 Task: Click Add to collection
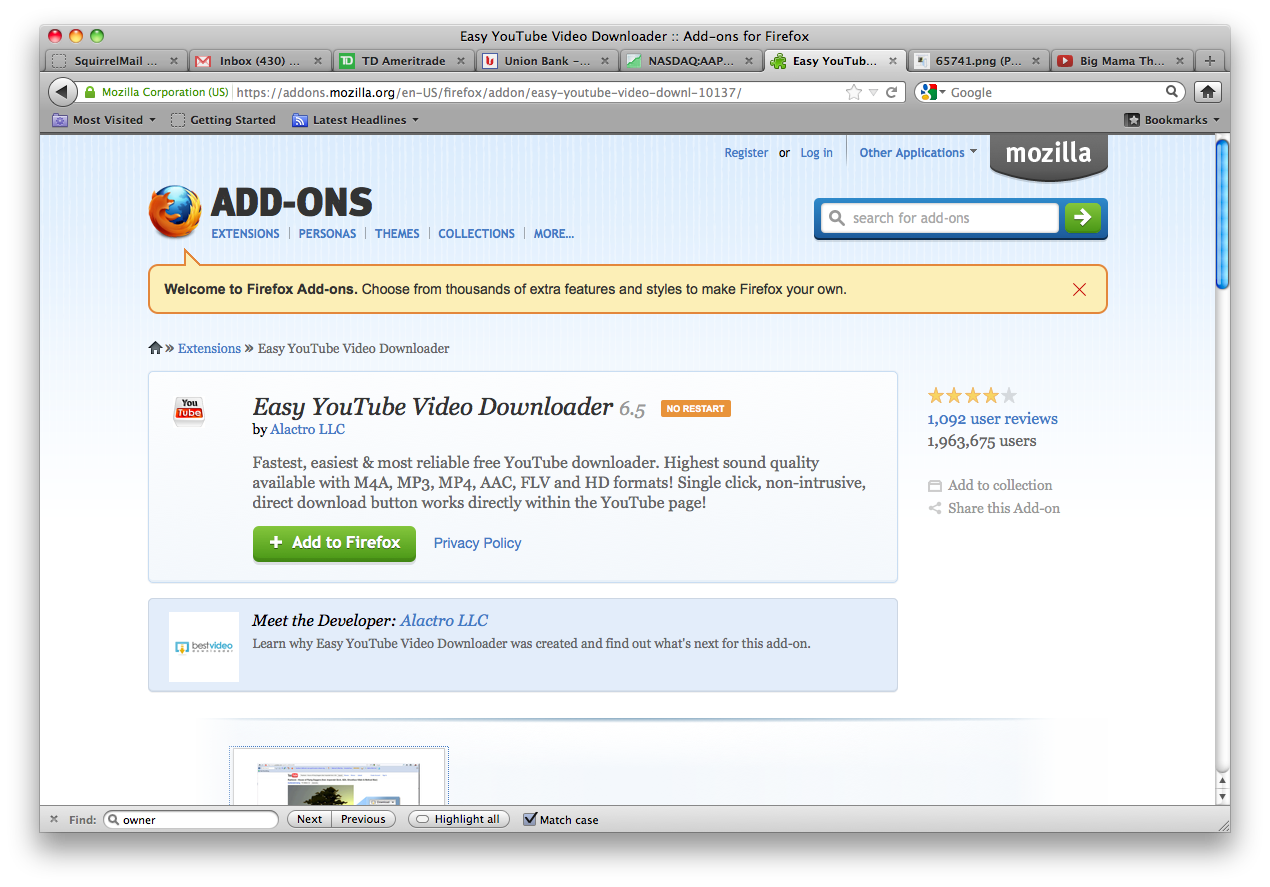click(x=990, y=485)
